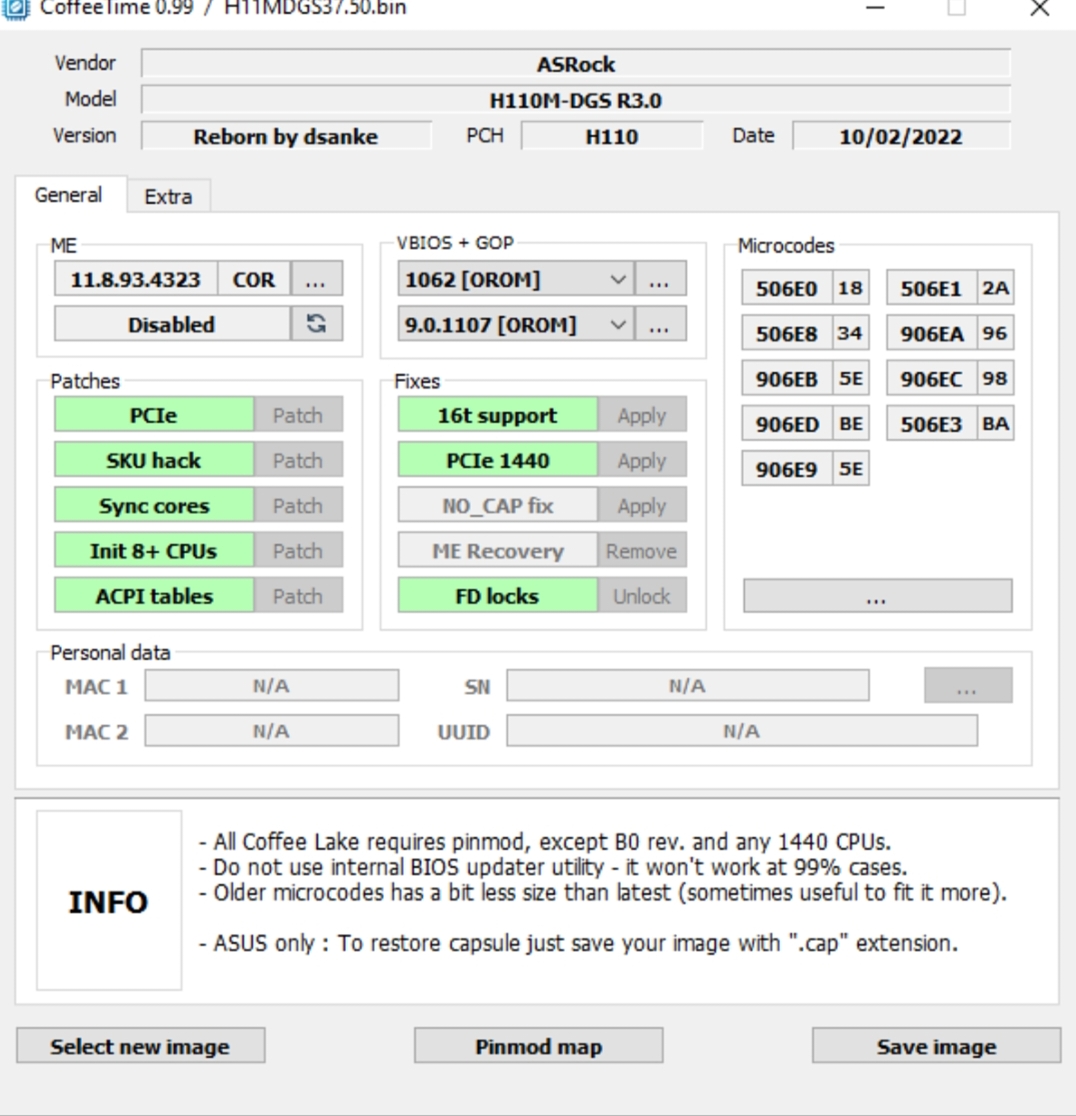Click the Select new image button
Viewport: 1076px width, 1116px height.
click(x=140, y=1046)
